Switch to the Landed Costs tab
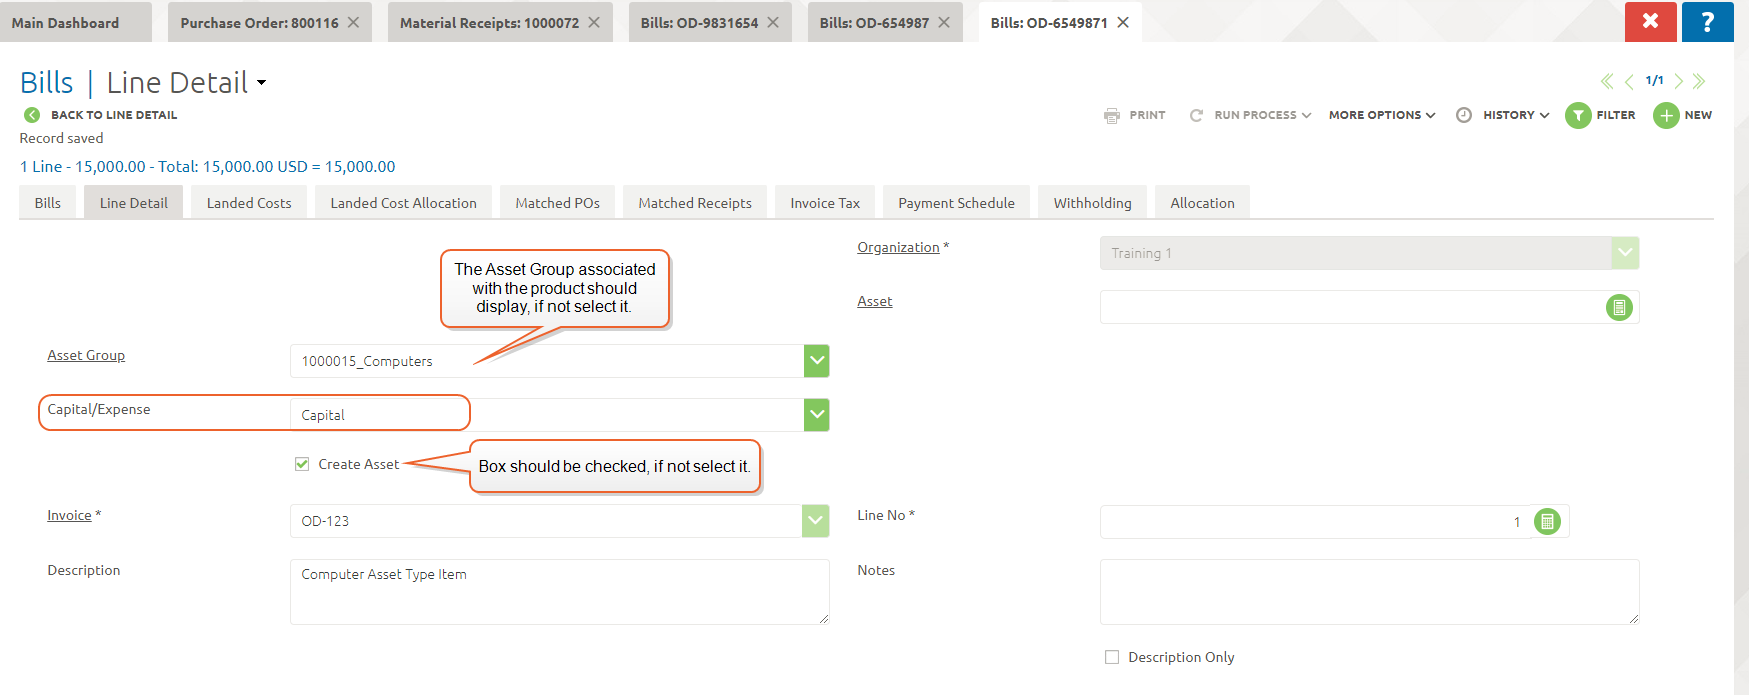Image resolution: width=1749 pixels, height=695 pixels. tap(249, 203)
